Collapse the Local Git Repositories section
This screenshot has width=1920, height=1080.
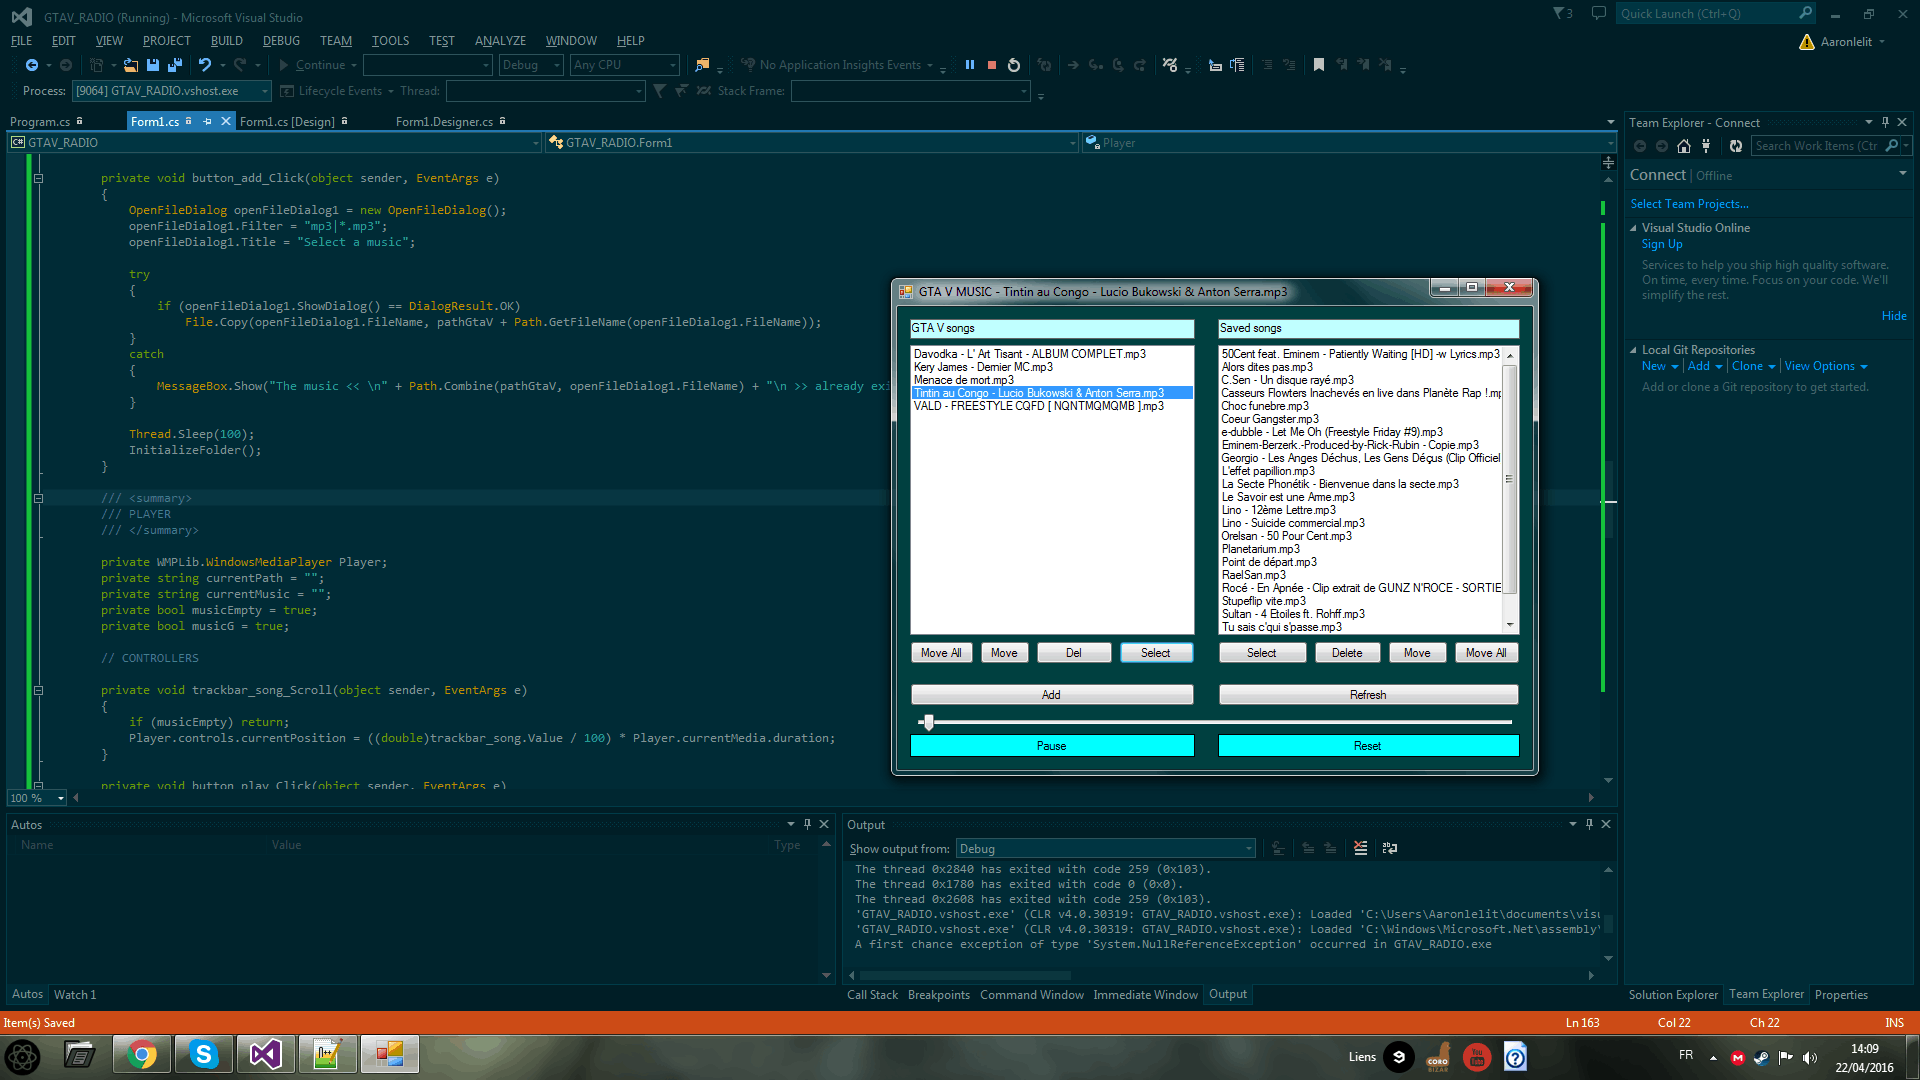[1633, 350]
